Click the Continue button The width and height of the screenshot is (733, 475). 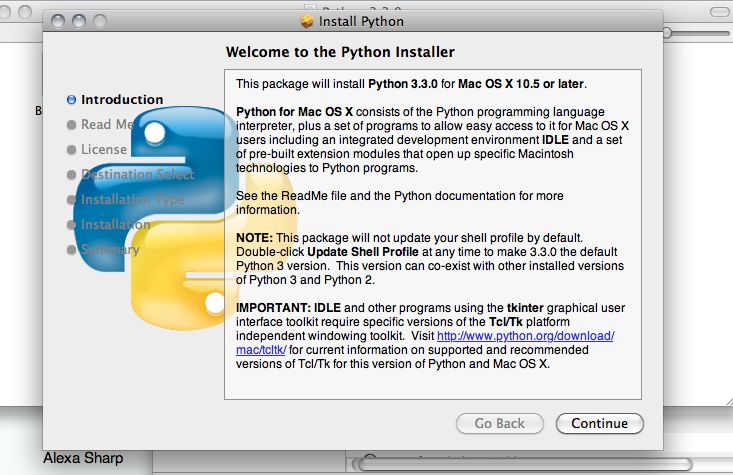point(600,423)
